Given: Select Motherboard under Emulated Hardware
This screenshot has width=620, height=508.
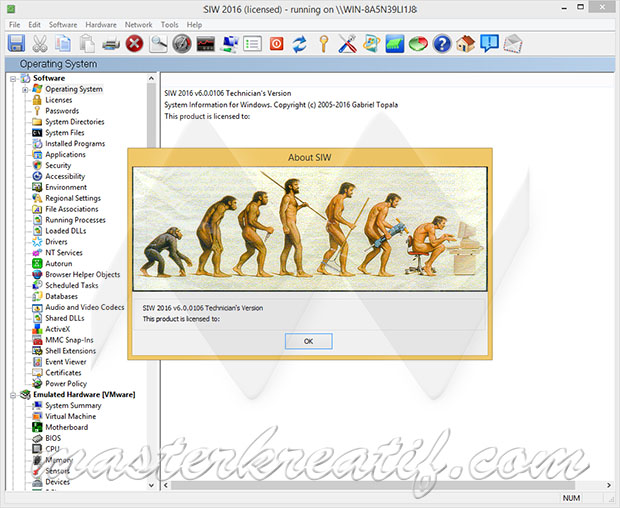Looking at the screenshot, I should tap(66, 427).
